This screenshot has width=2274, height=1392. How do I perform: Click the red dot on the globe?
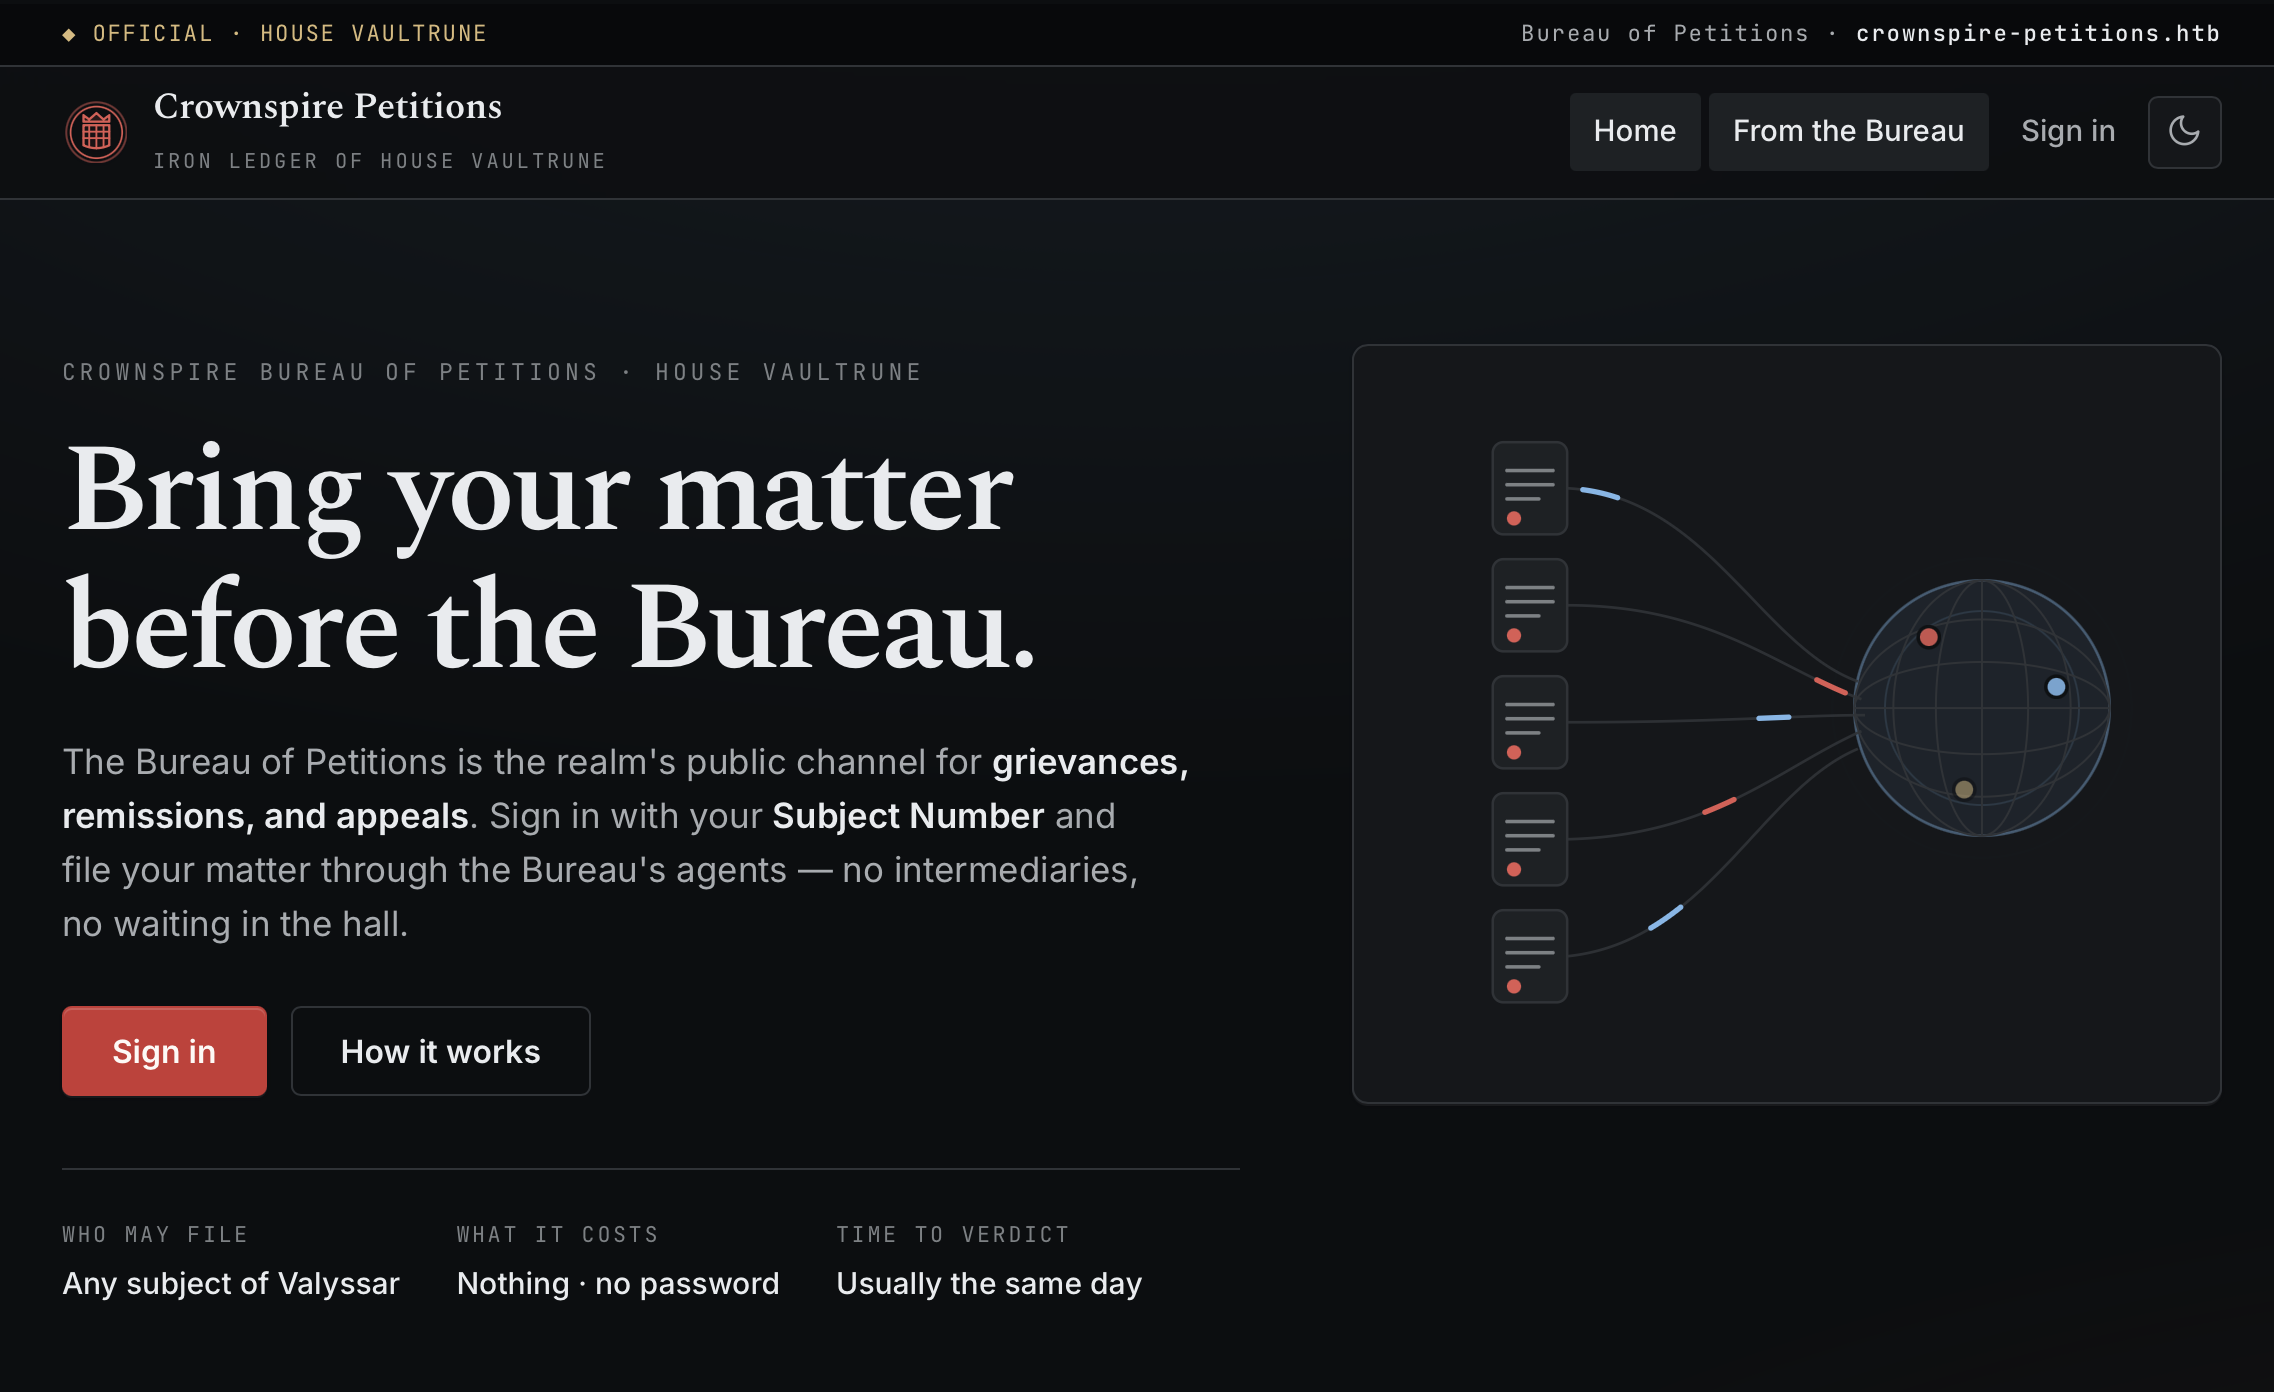coord(1929,637)
